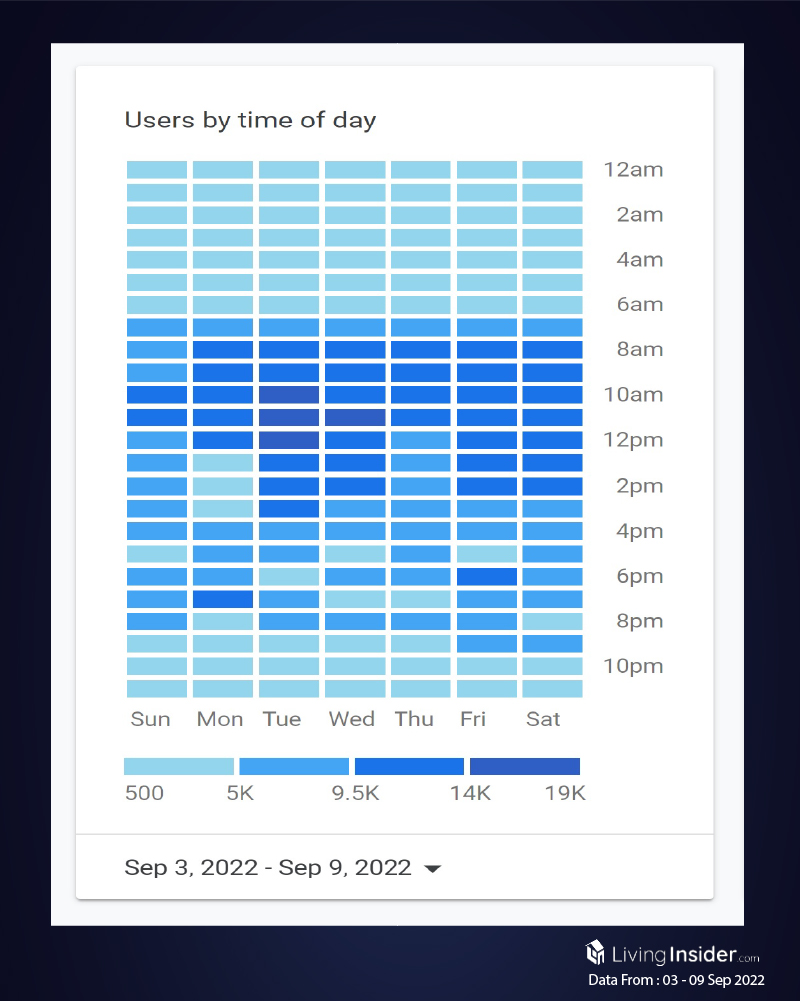Click the Wednesday 11am heatmap cell

[x=355, y=418]
